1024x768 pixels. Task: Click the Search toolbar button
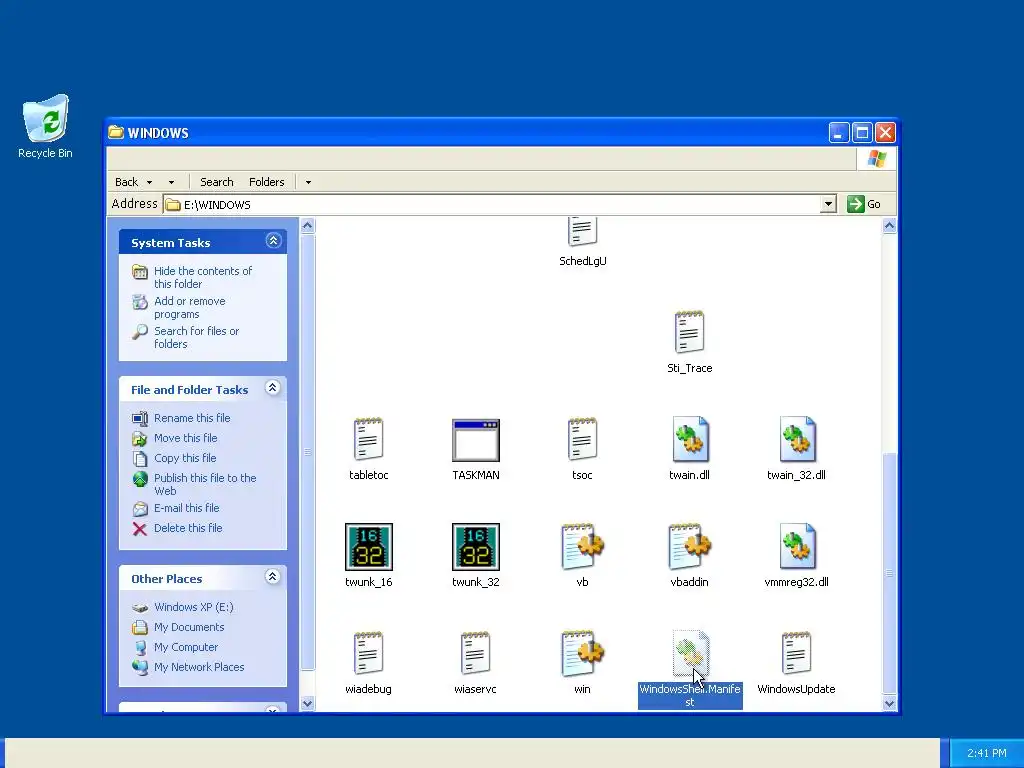pos(216,182)
